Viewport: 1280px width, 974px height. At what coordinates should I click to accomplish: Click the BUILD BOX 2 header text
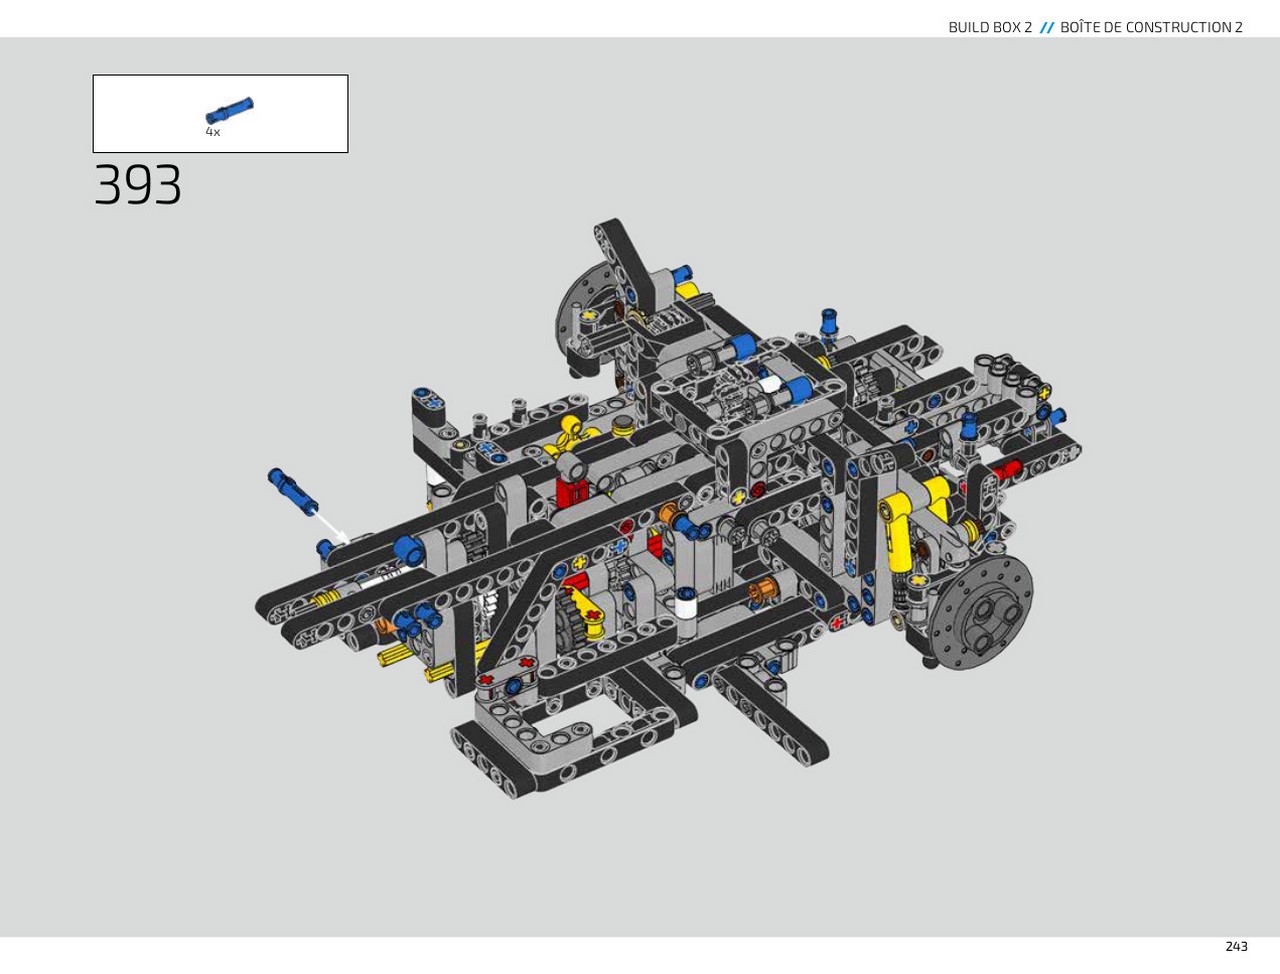(x=990, y=27)
